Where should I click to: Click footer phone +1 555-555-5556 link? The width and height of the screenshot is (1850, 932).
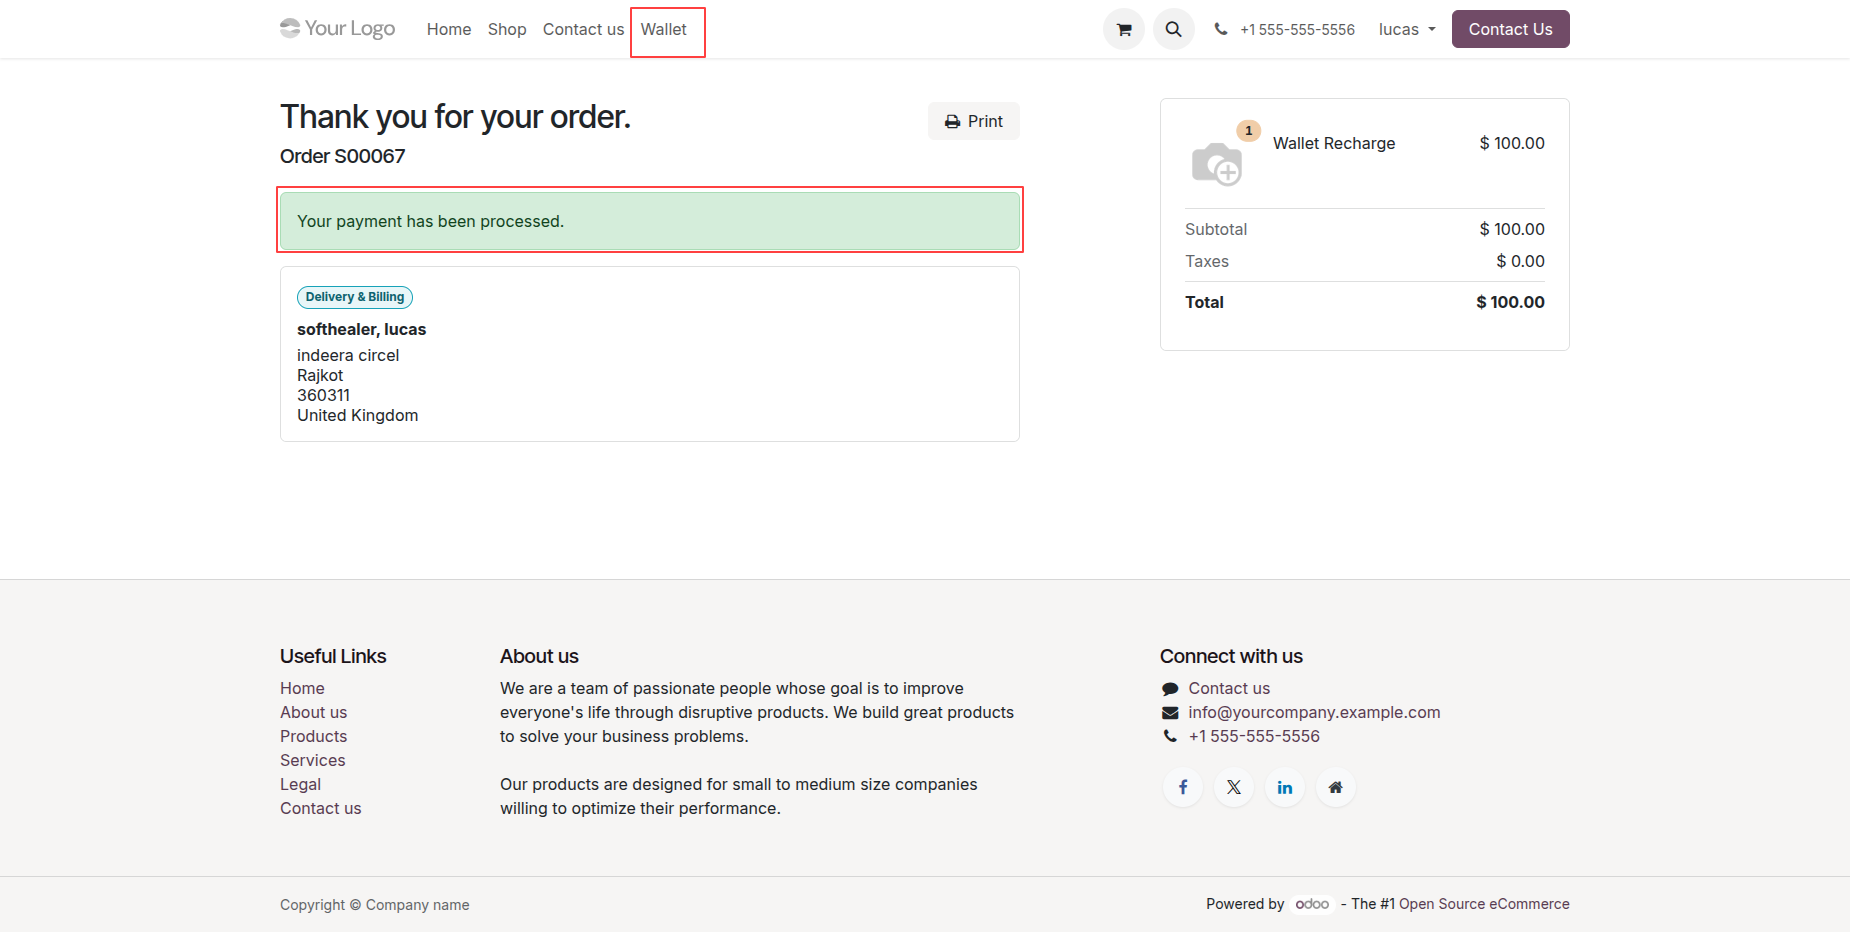pos(1254,736)
